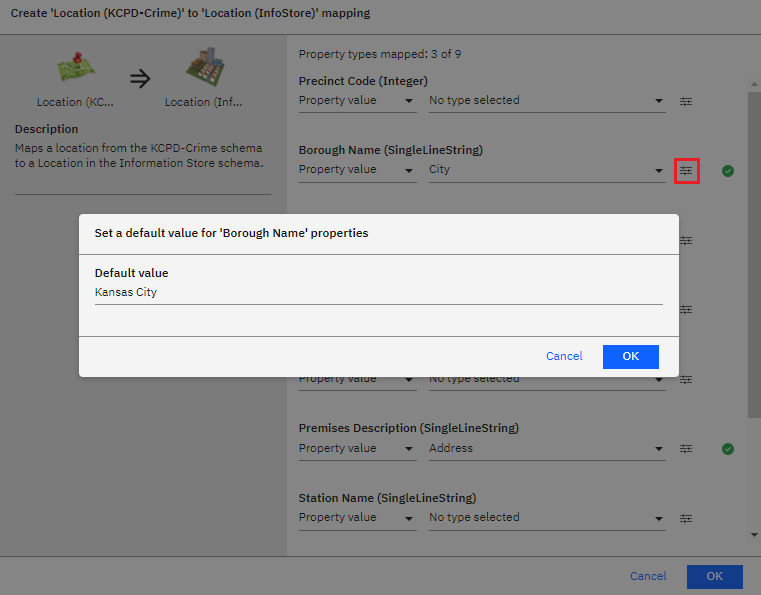Open default value settings for Precinct Code

686,101
